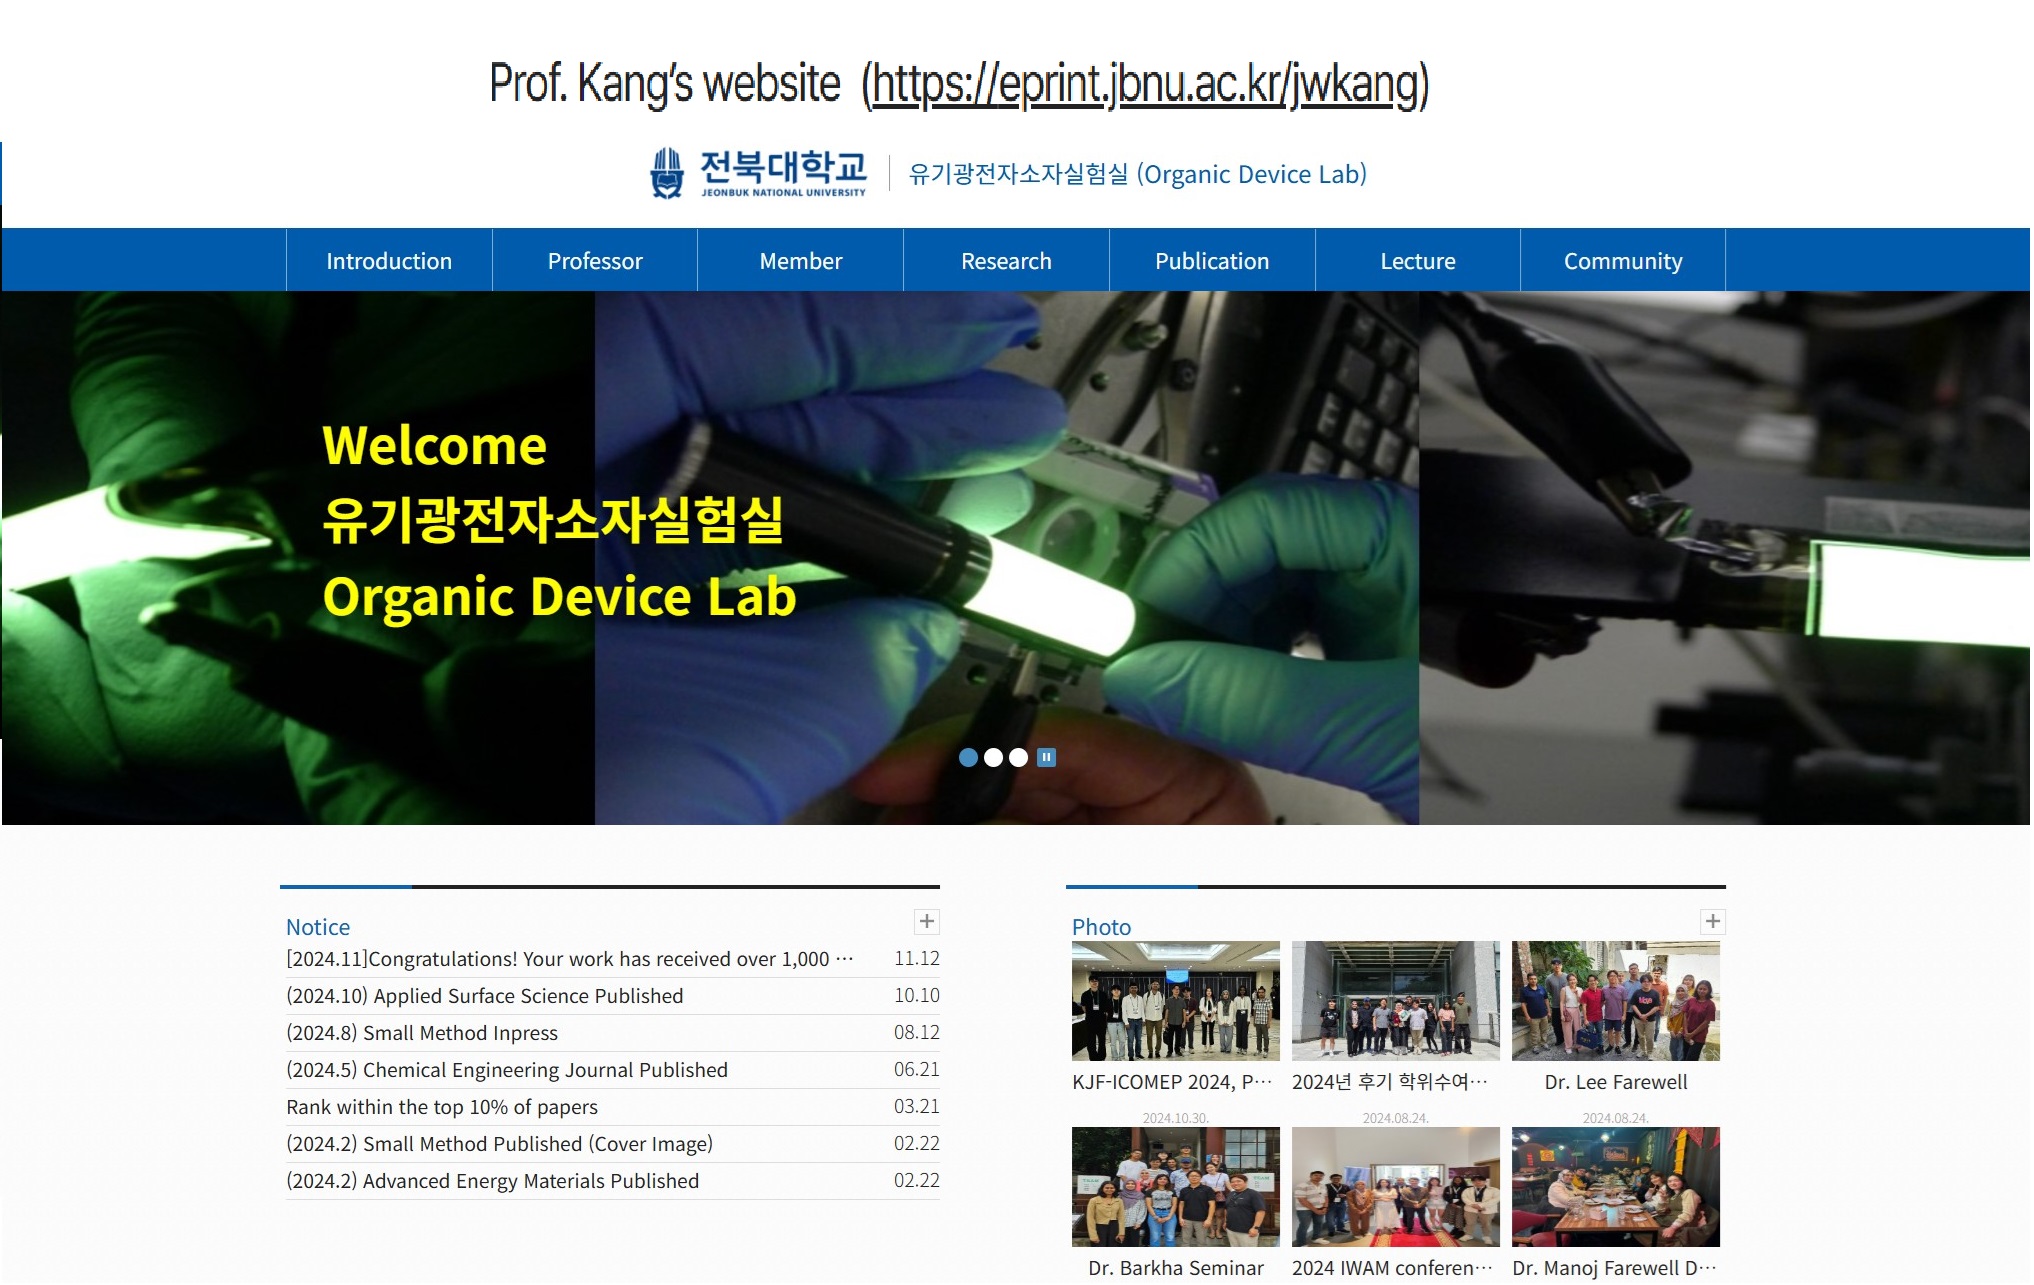Screen dimensions: 2034x1285
Task: Expand the Notice section with plus icon
Action: point(927,922)
